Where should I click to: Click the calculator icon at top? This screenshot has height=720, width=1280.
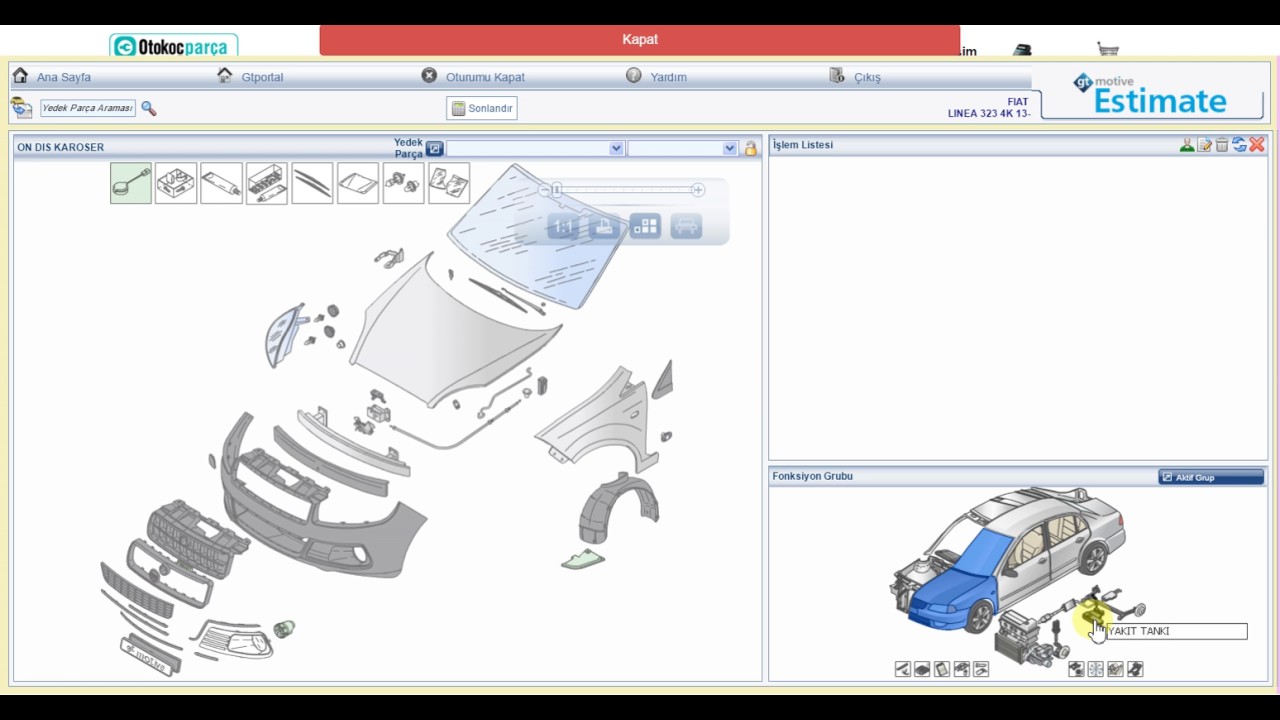click(x=1022, y=49)
